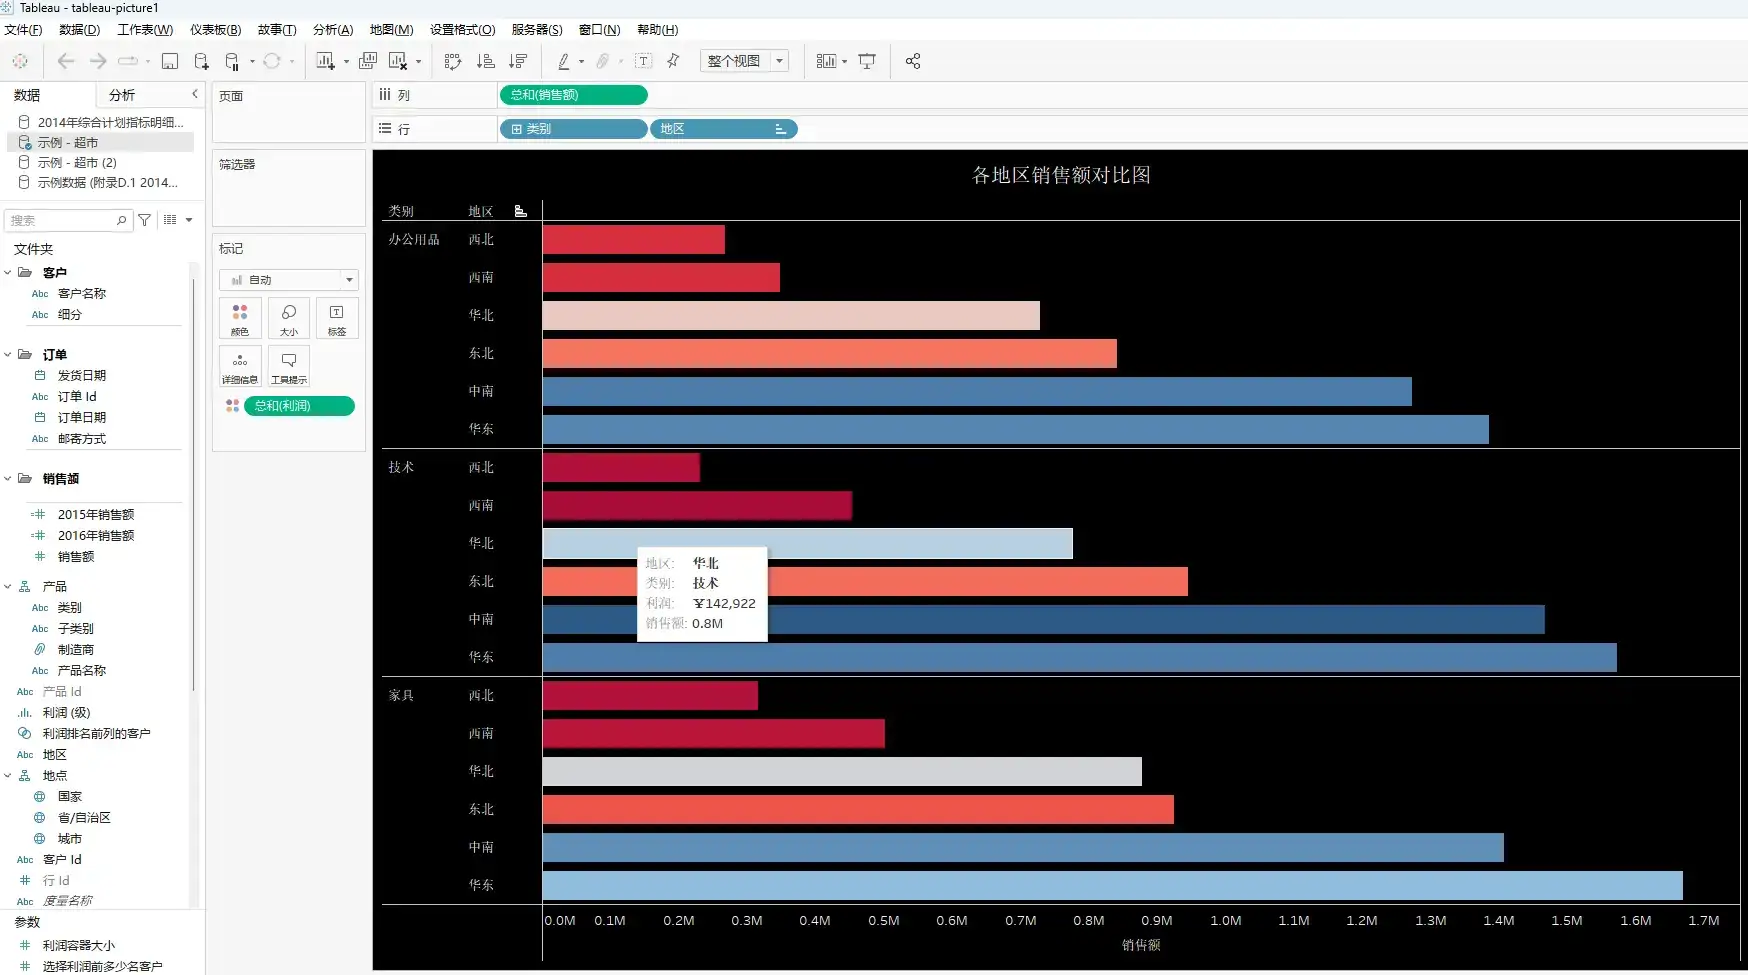Sort bars descending with toolbar icon

coord(518,61)
